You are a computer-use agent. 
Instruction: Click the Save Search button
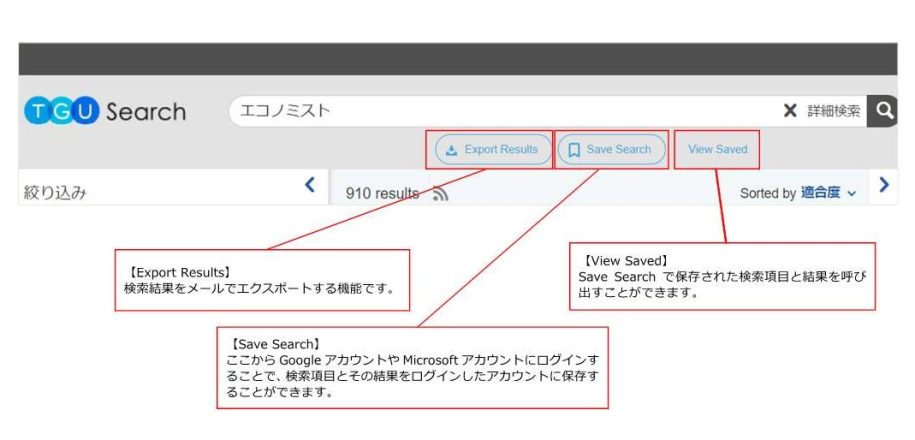[611, 149]
